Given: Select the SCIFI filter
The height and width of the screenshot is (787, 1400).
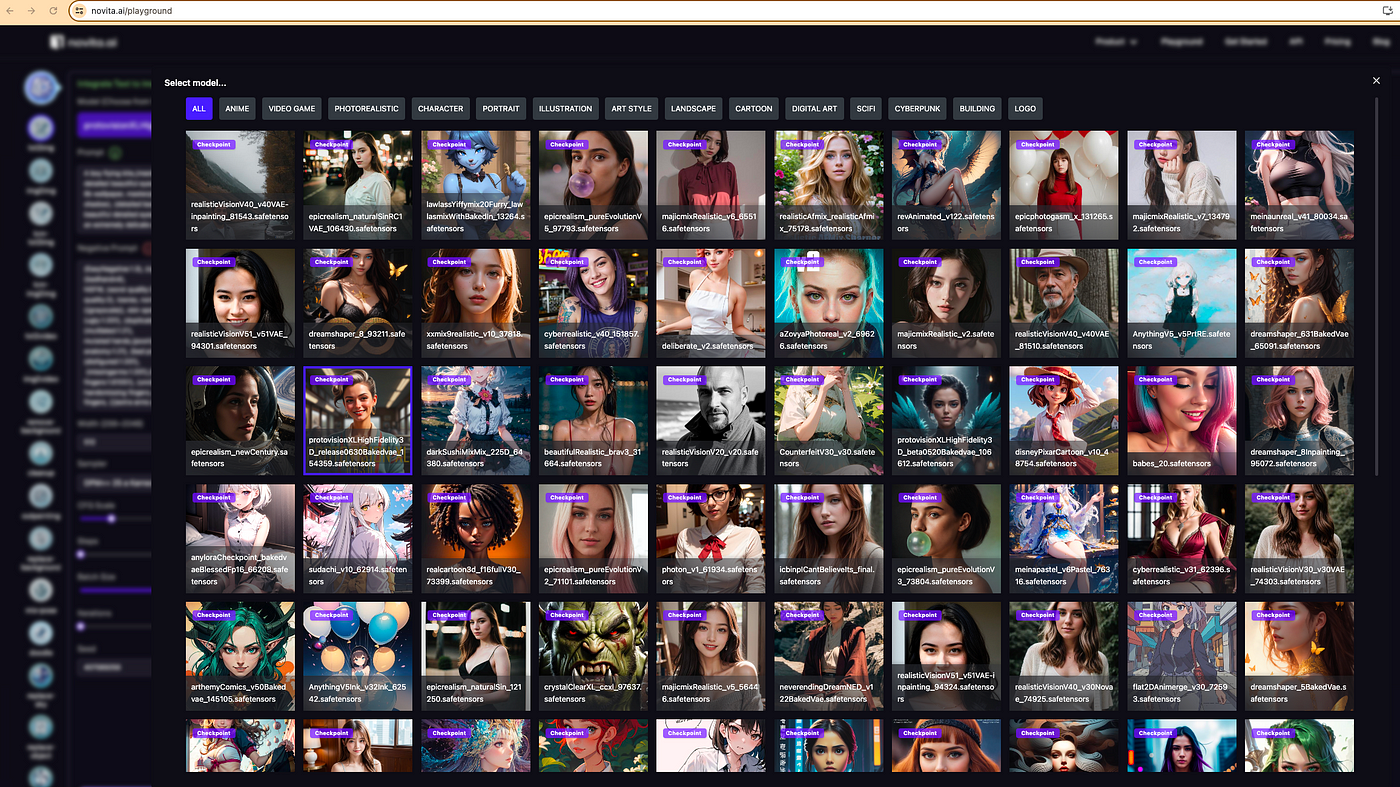Looking at the screenshot, I should (866, 109).
